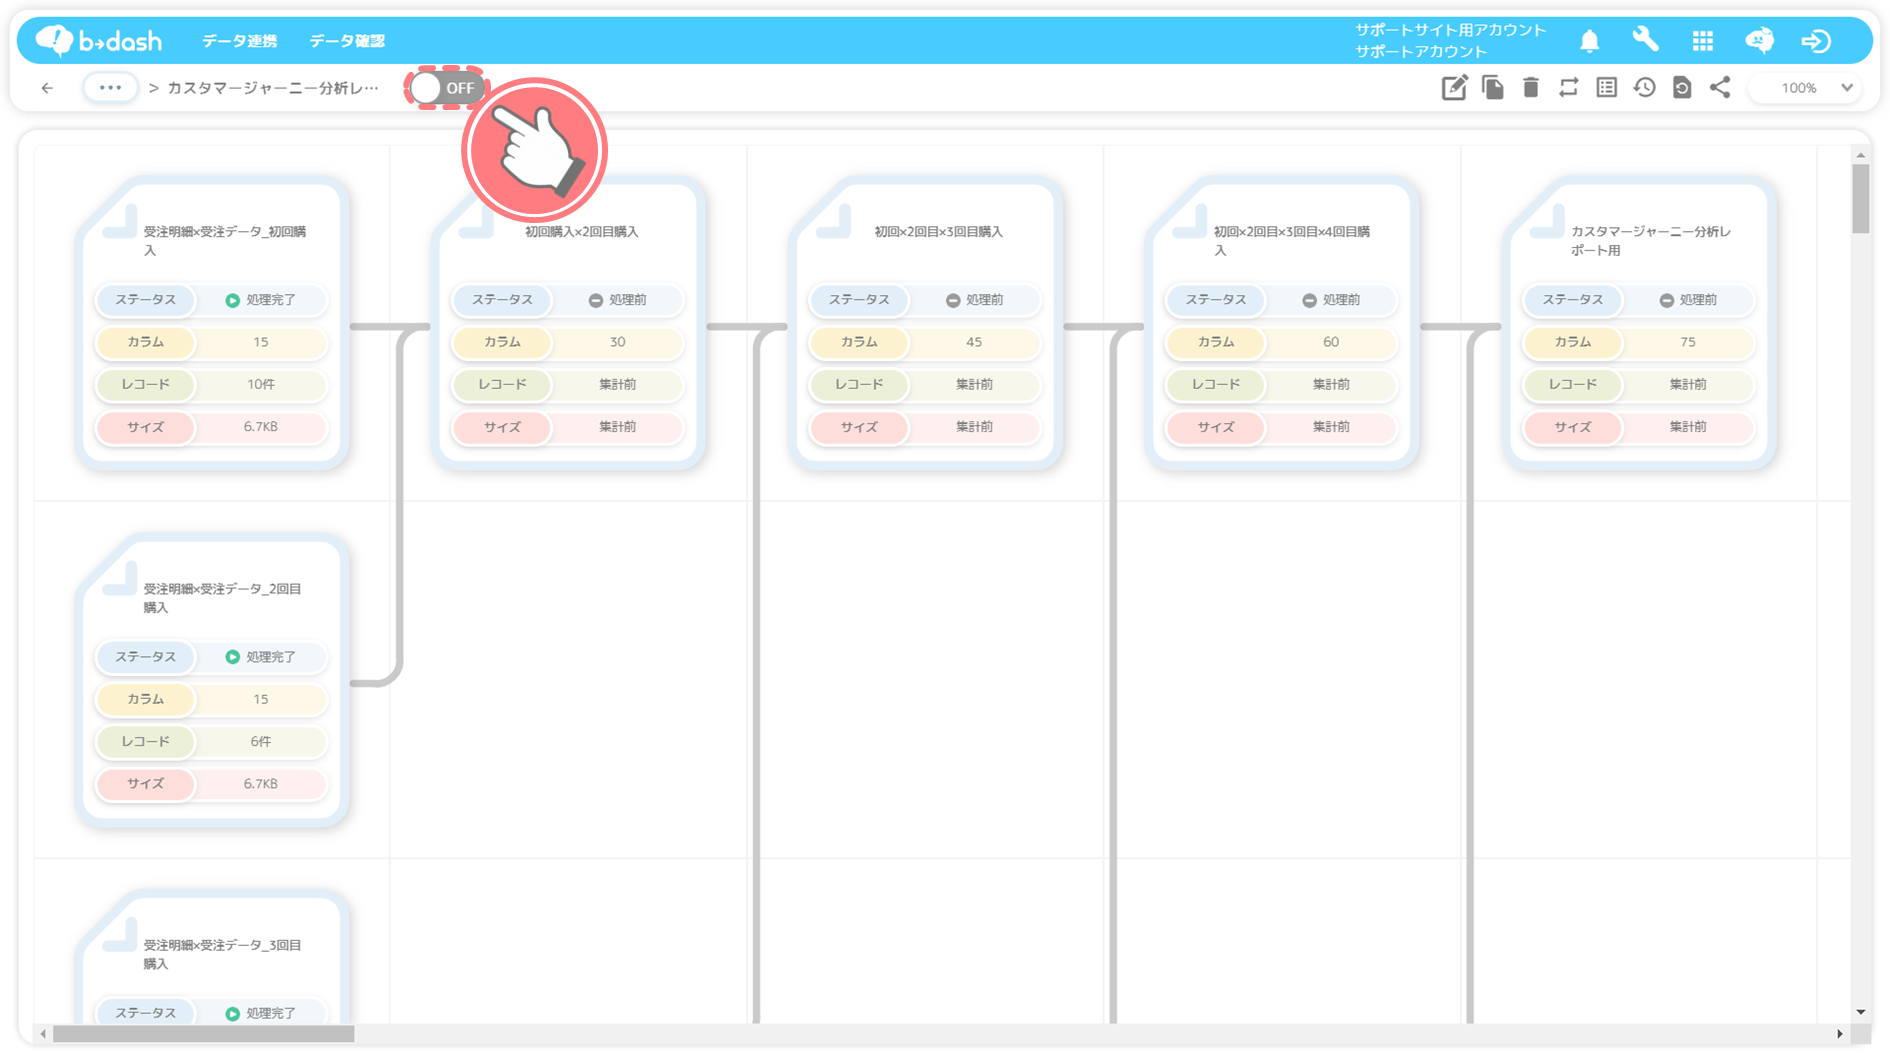Click the scroll-right arrow of horizontal scrollbar
This screenshot has width=1890, height=1063.
click(x=1840, y=1034)
